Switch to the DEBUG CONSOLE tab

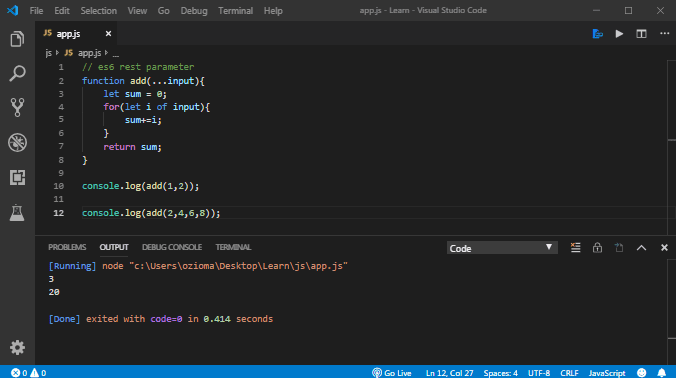(x=172, y=247)
